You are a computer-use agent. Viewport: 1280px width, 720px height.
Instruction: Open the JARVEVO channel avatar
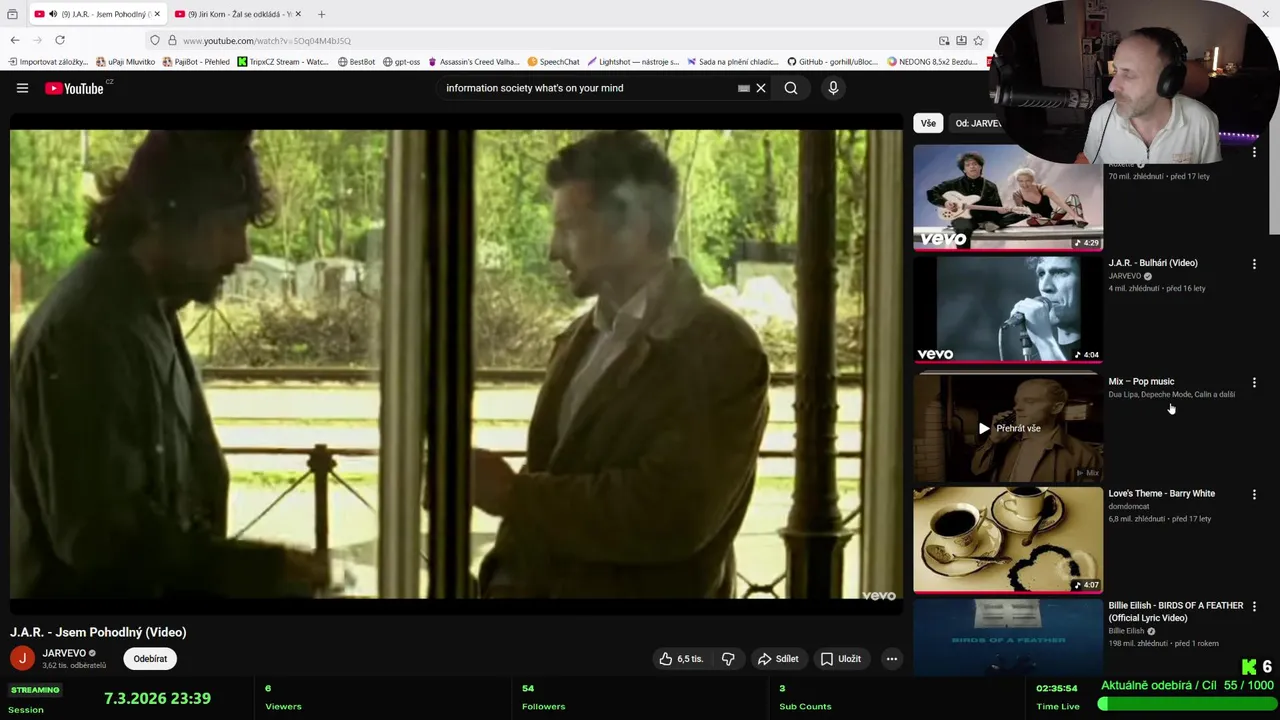point(22,658)
